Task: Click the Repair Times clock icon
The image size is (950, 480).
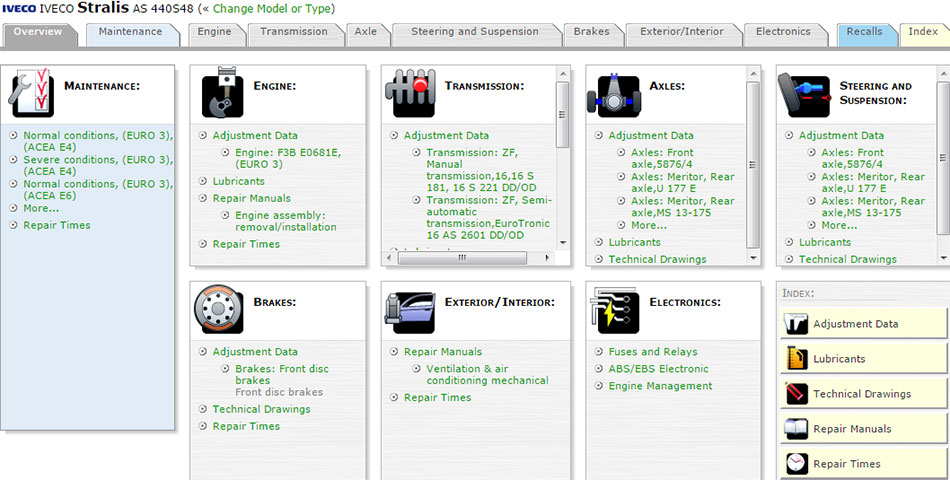Action: pyautogui.click(x=797, y=464)
